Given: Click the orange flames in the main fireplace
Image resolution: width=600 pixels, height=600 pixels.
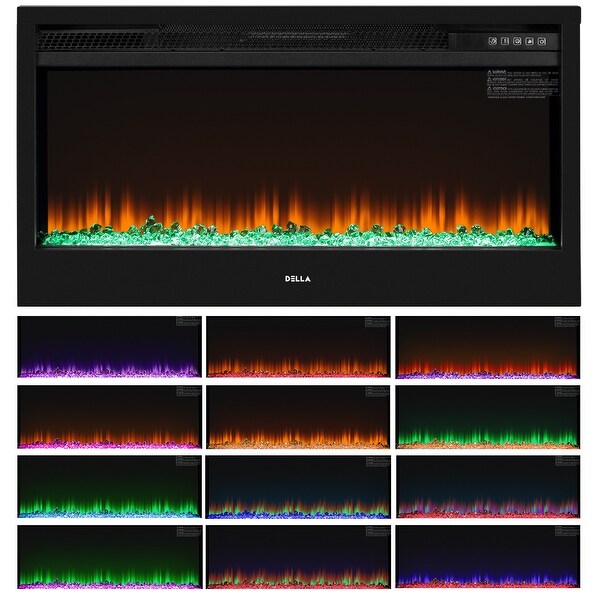Looking at the screenshot, I should 298,209.
